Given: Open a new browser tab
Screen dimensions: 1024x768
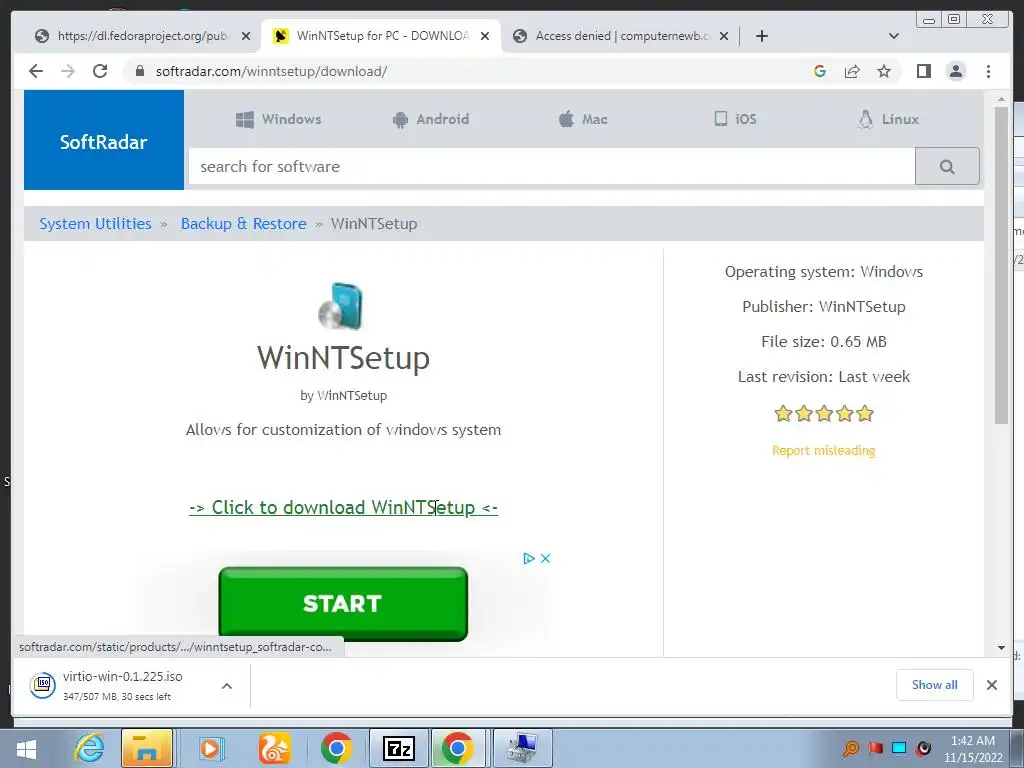Looking at the screenshot, I should click(761, 36).
